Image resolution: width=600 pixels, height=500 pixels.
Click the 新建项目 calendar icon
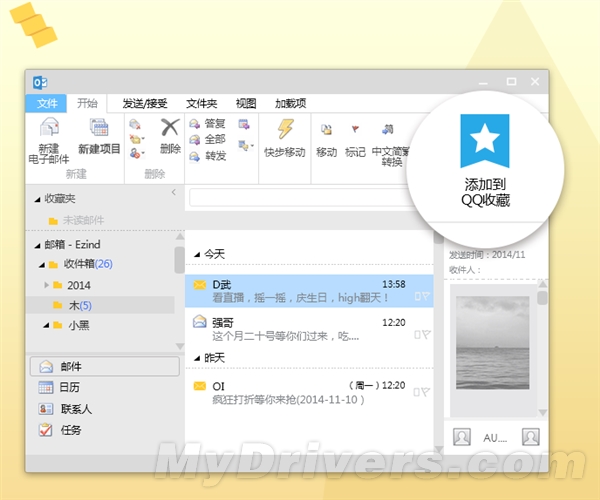pyautogui.click(x=99, y=127)
